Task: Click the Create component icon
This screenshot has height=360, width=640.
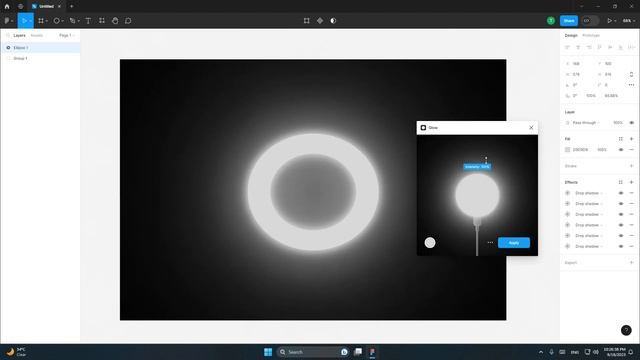Action: coord(320,21)
